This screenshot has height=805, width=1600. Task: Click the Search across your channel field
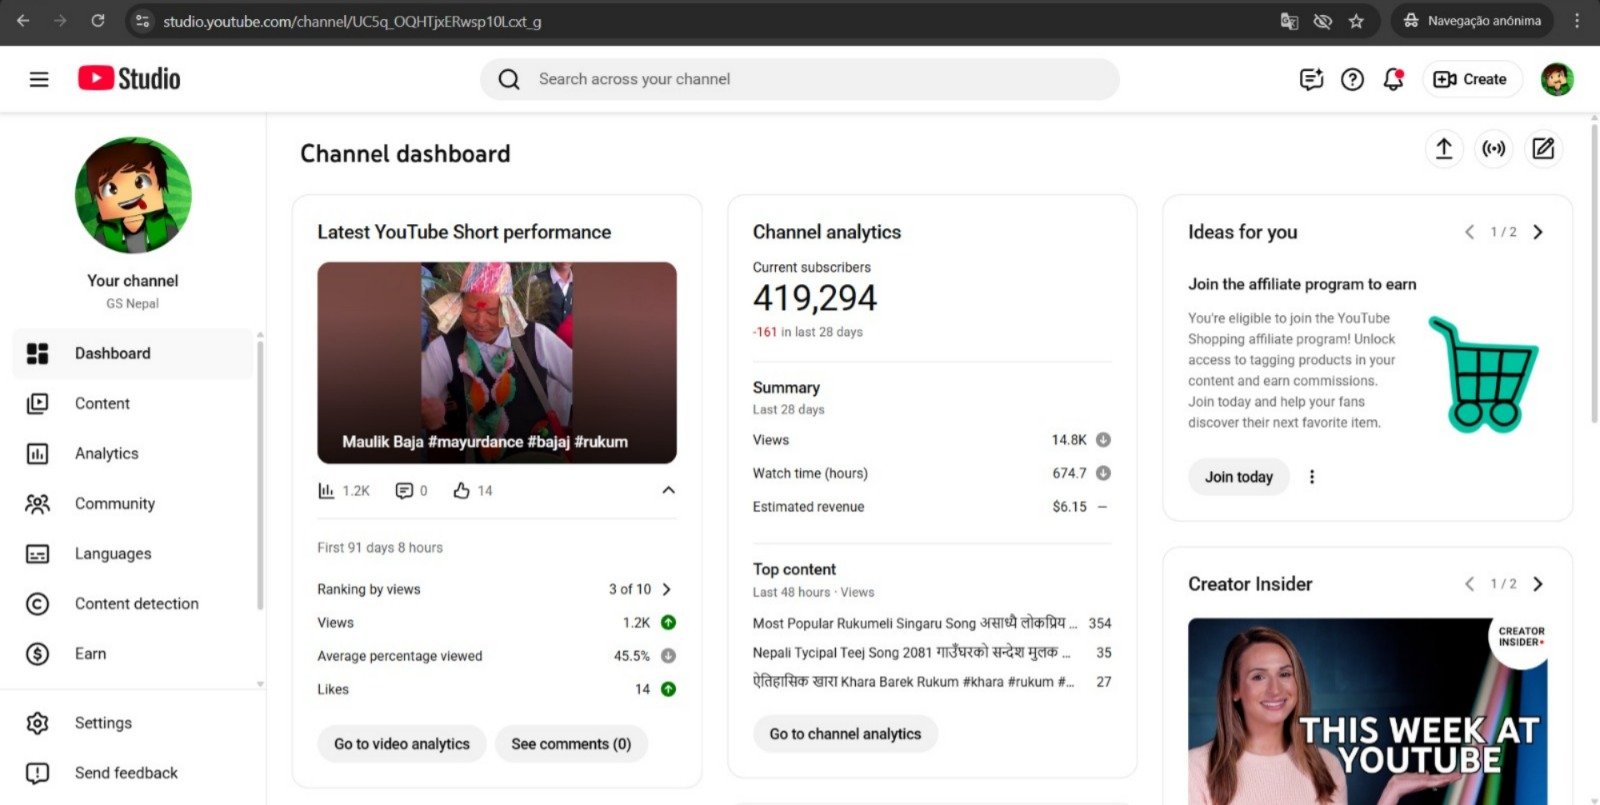coord(800,79)
